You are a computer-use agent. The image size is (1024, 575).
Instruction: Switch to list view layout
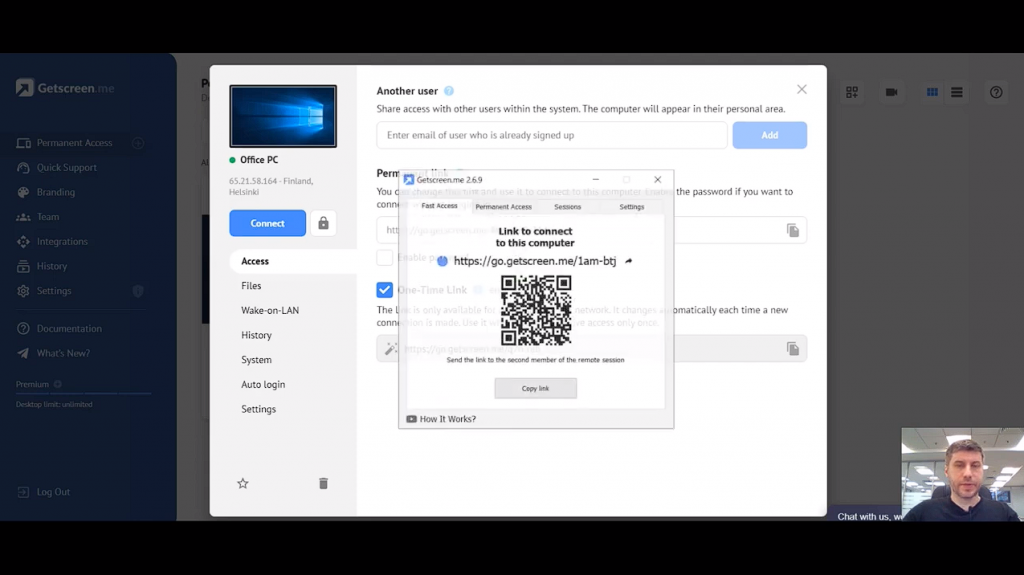(x=957, y=93)
